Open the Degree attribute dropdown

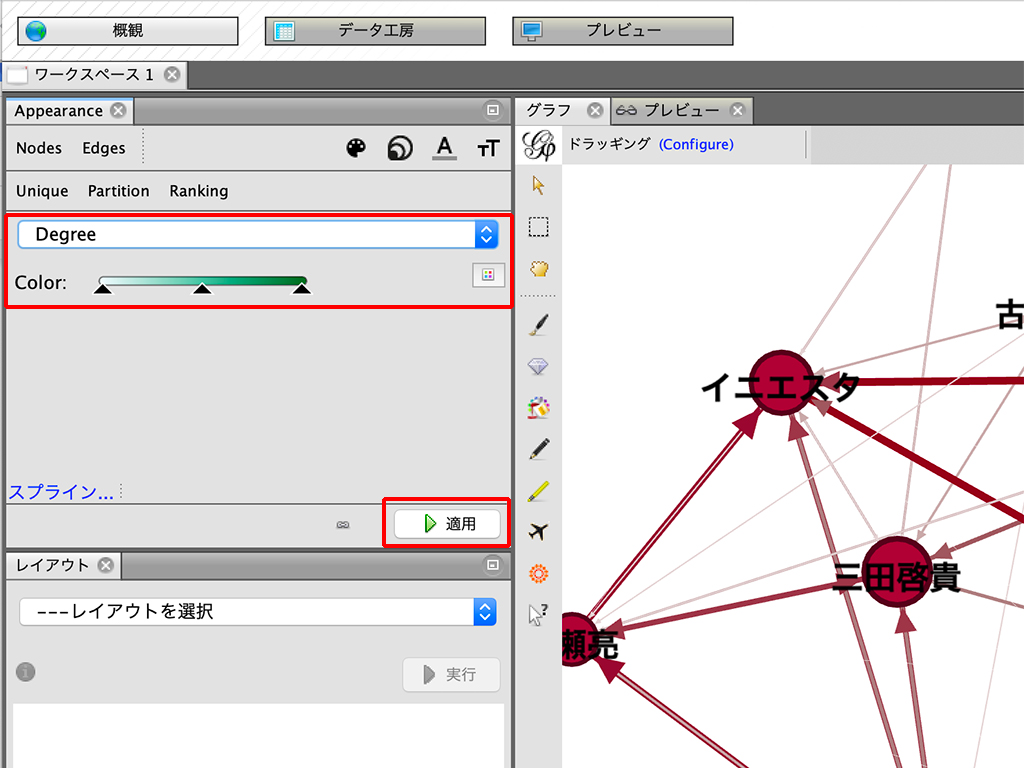tap(258, 234)
